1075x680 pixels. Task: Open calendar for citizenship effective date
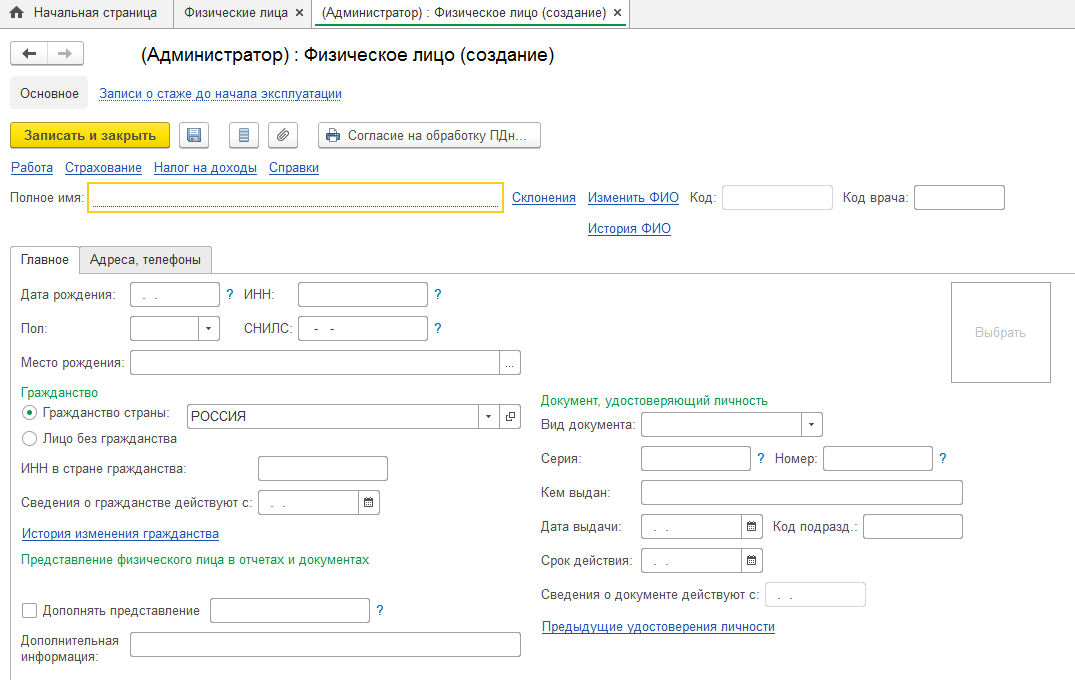click(369, 502)
